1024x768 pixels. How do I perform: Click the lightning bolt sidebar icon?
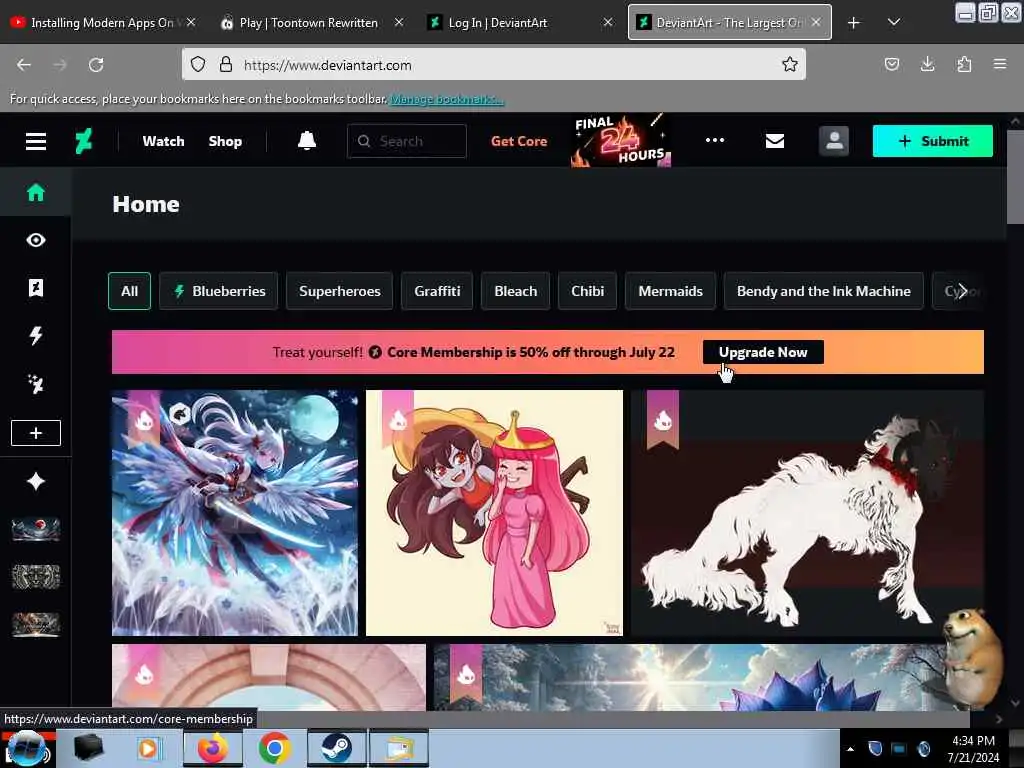(x=35, y=336)
